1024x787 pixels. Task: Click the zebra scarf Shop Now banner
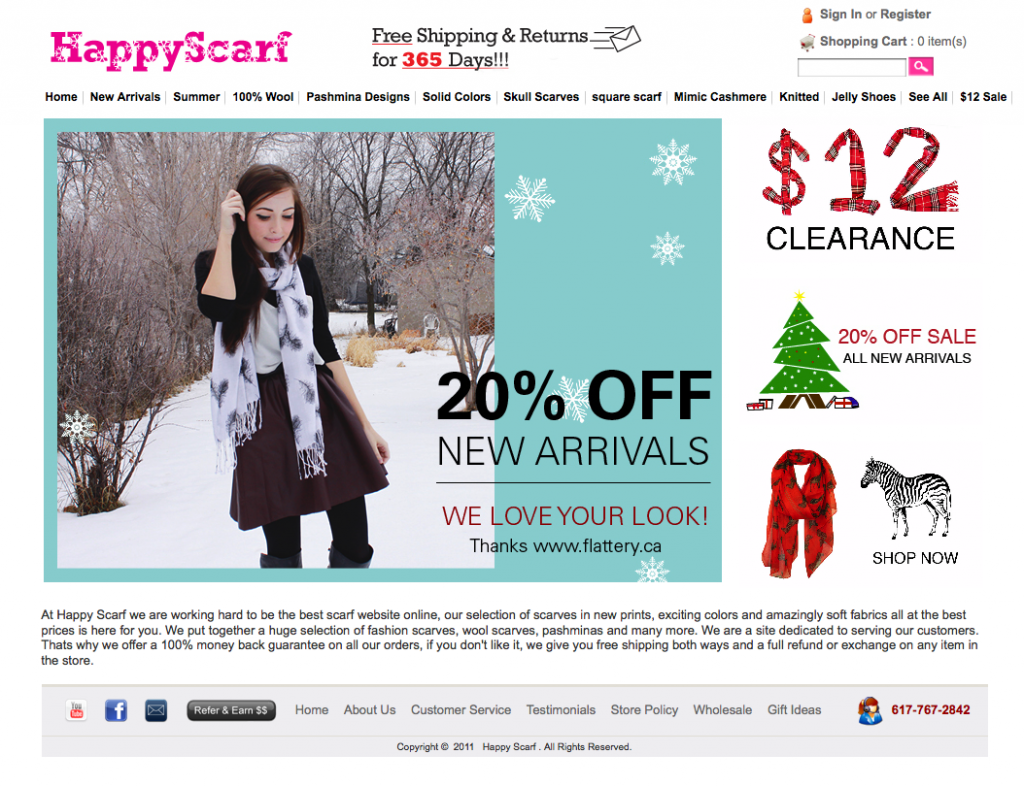pyautogui.click(x=860, y=513)
